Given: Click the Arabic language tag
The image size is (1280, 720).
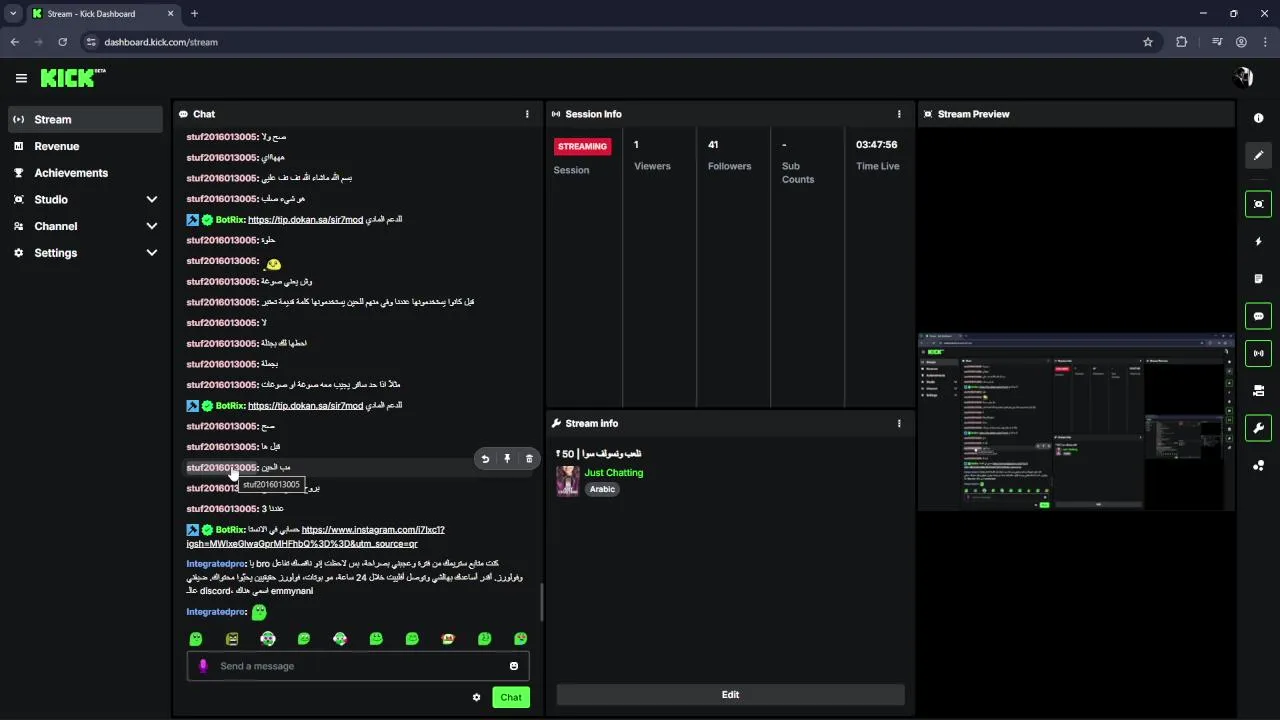Looking at the screenshot, I should (x=602, y=489).
